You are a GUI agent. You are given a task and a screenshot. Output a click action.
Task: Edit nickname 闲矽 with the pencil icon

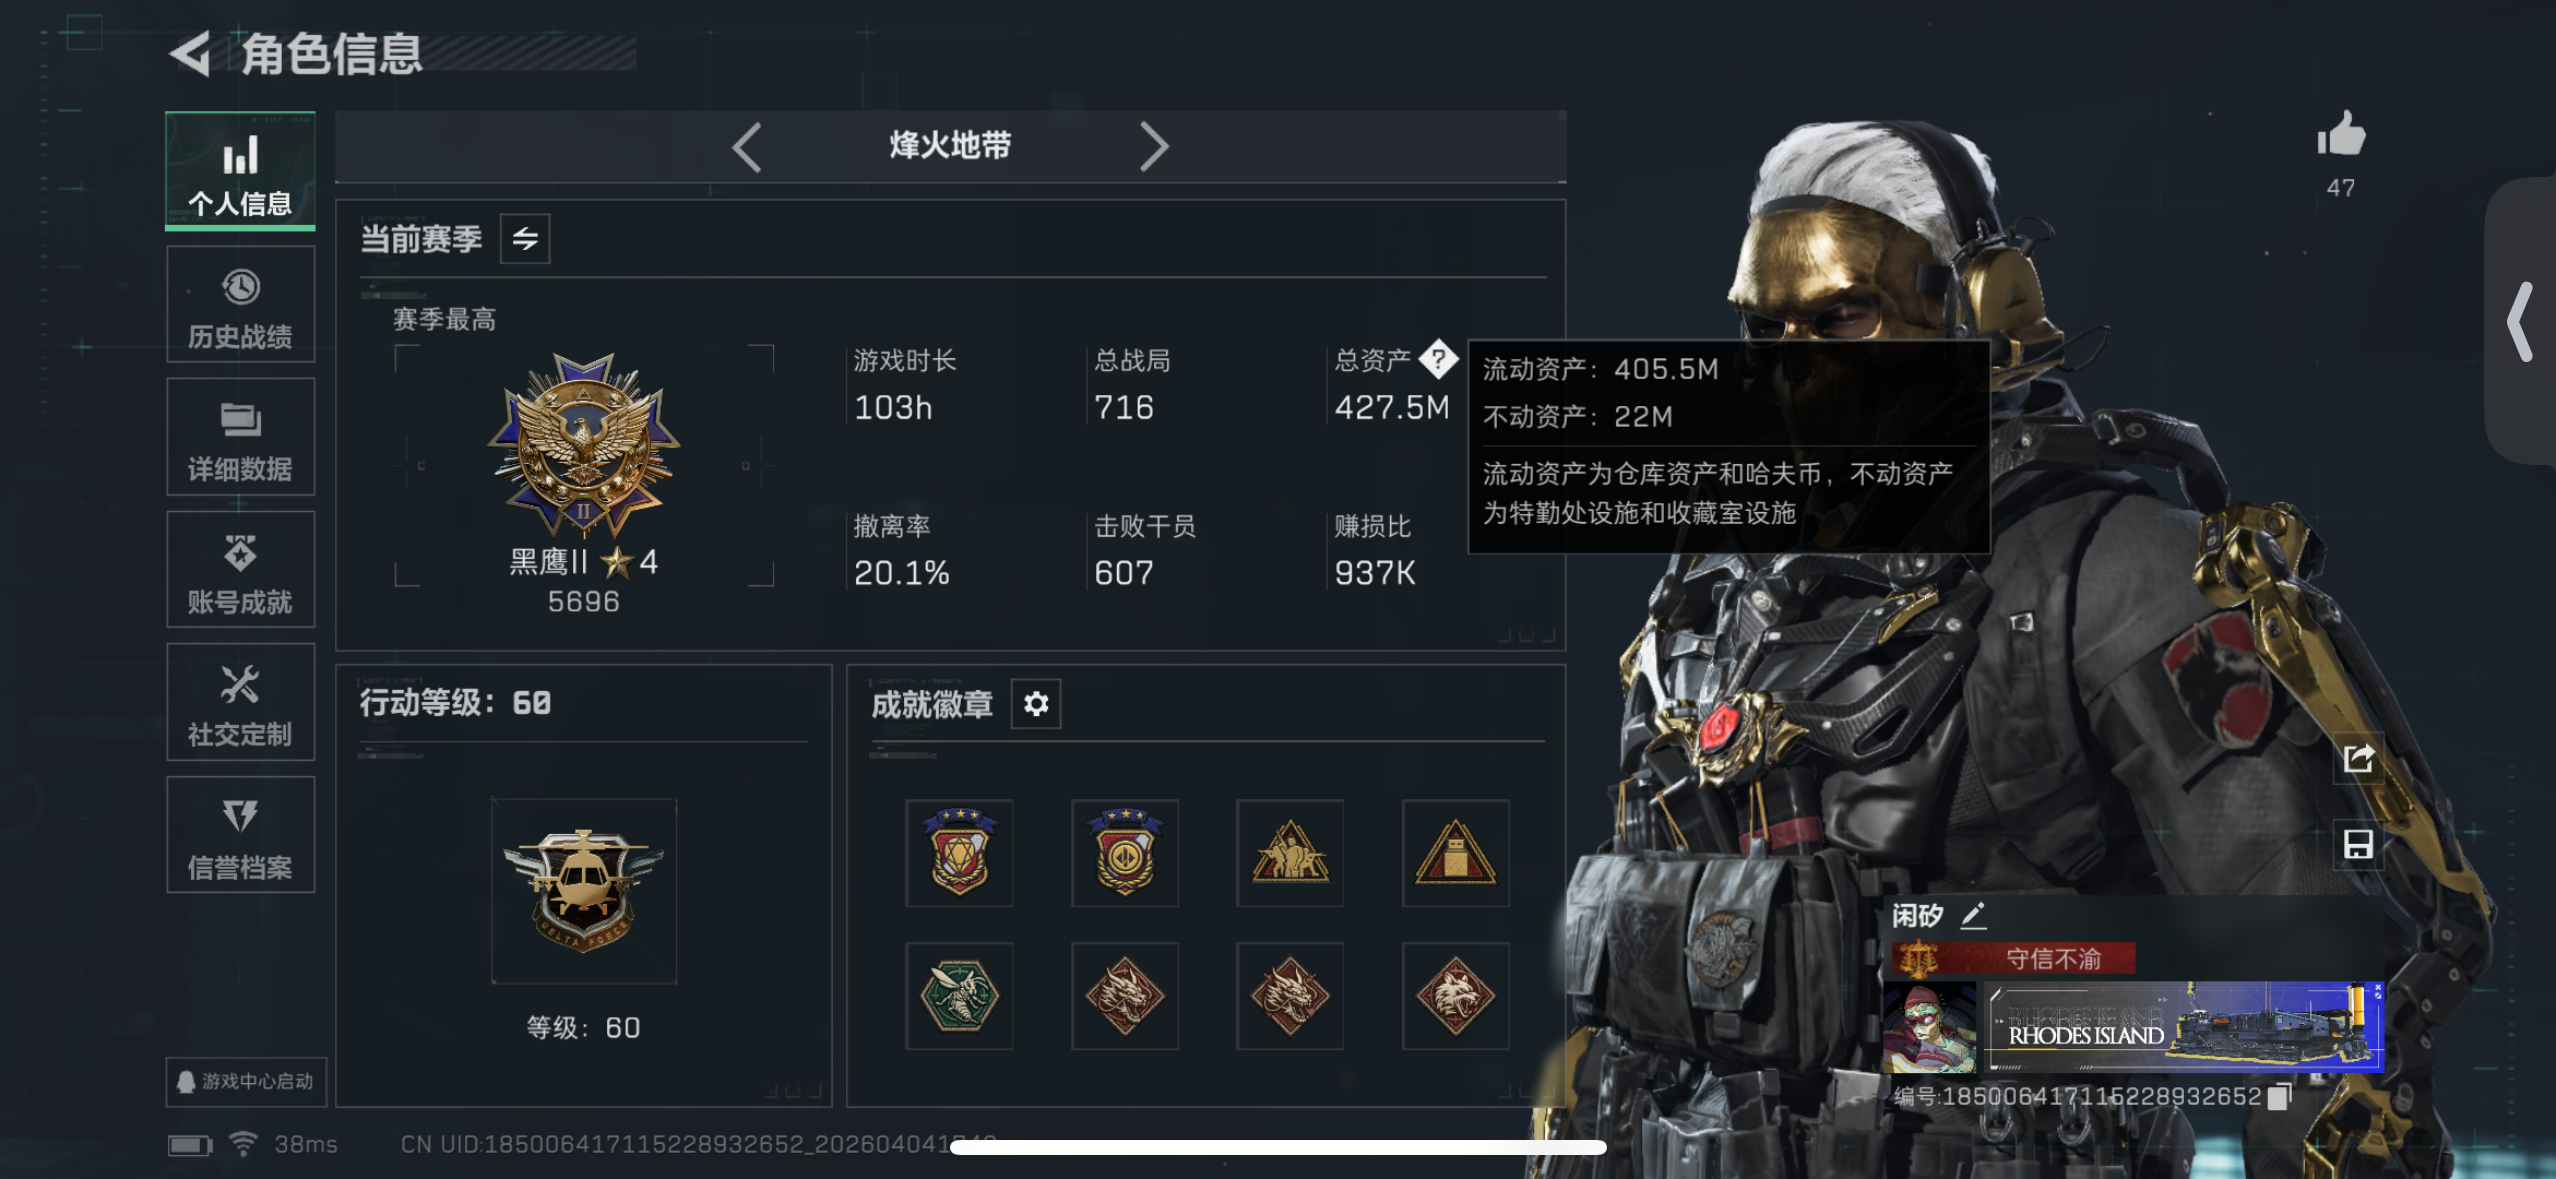coord(1972,915)
